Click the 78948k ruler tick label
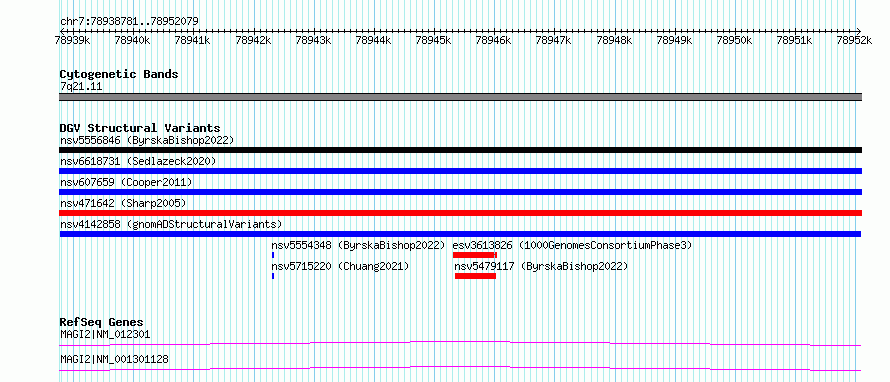The height and width of the screenshot is (382, 890). point(614,40)
